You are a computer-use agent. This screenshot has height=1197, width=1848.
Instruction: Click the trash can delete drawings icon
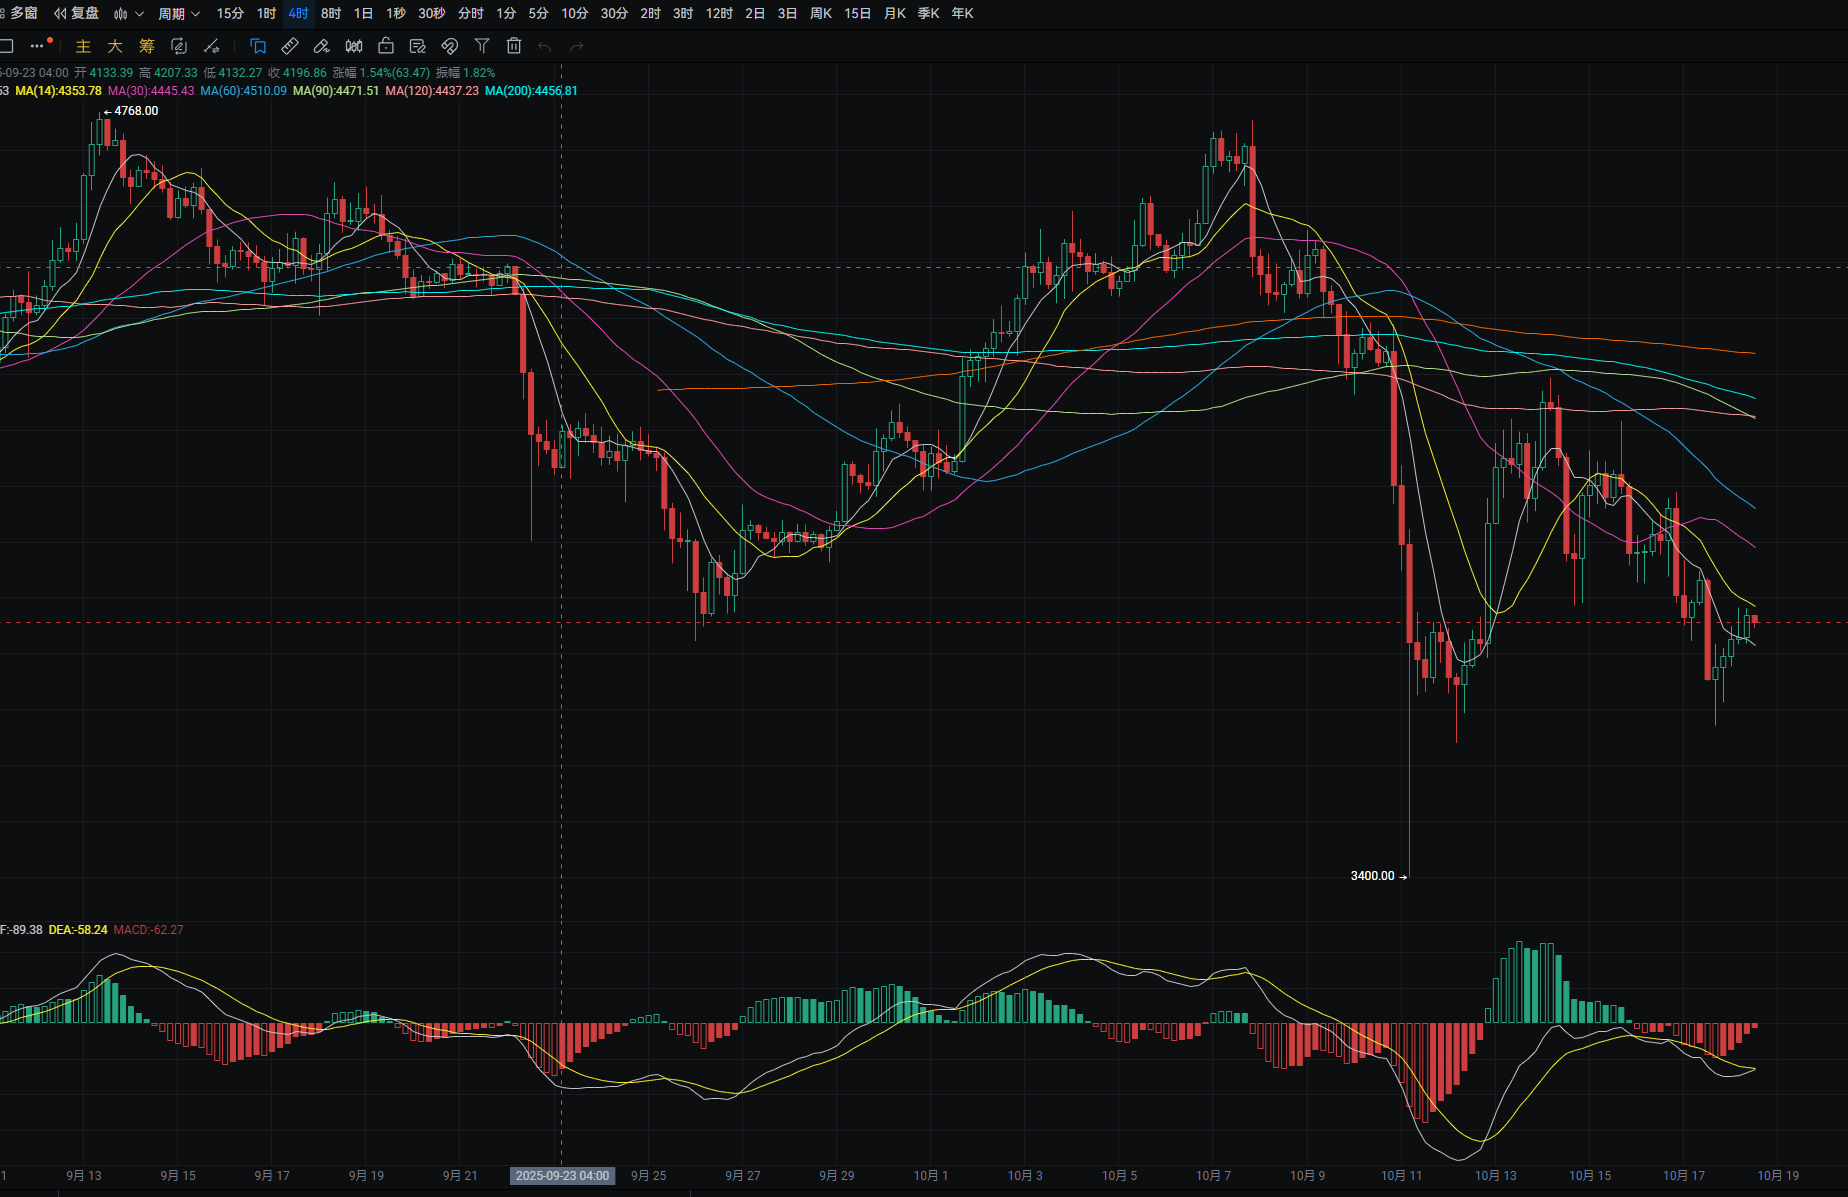click(x=514, y=46)
